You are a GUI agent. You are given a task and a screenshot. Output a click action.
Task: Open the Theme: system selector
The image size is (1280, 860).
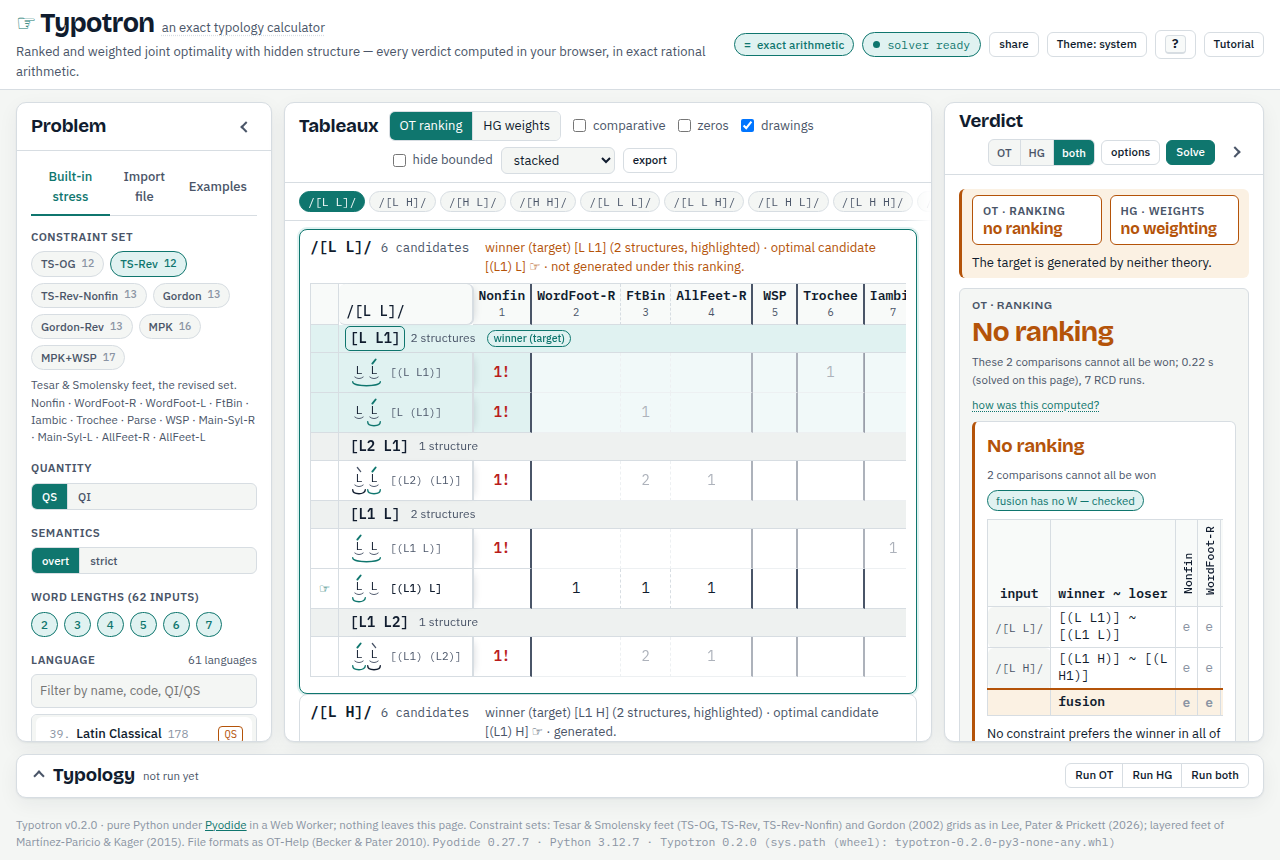tap(1097, 44)
